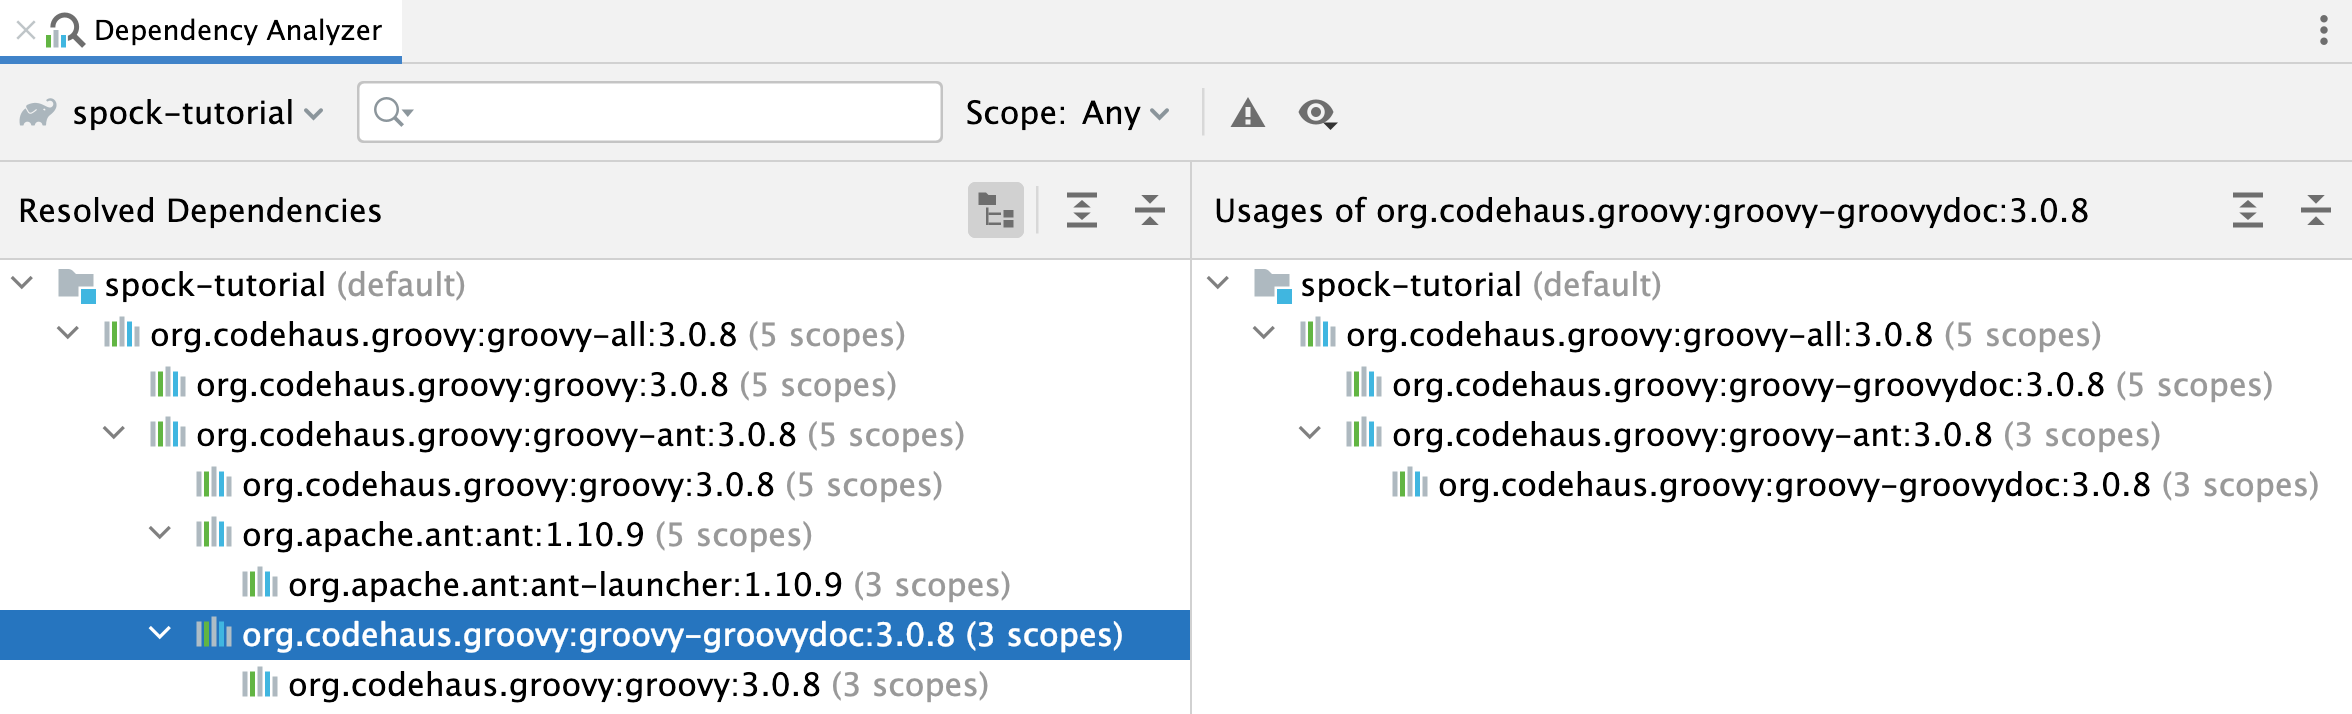2352x714 pixels.
Task: Select groovy-ant:3.0.8 in the Usages tree
Action: 1691,434
